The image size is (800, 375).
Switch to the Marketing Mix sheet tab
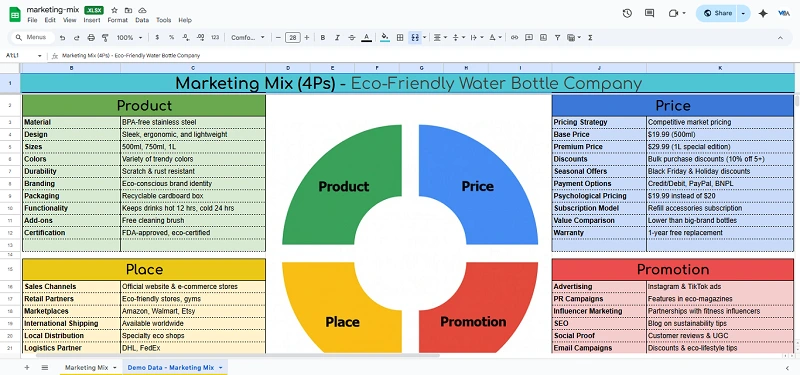tap(86, 367)
